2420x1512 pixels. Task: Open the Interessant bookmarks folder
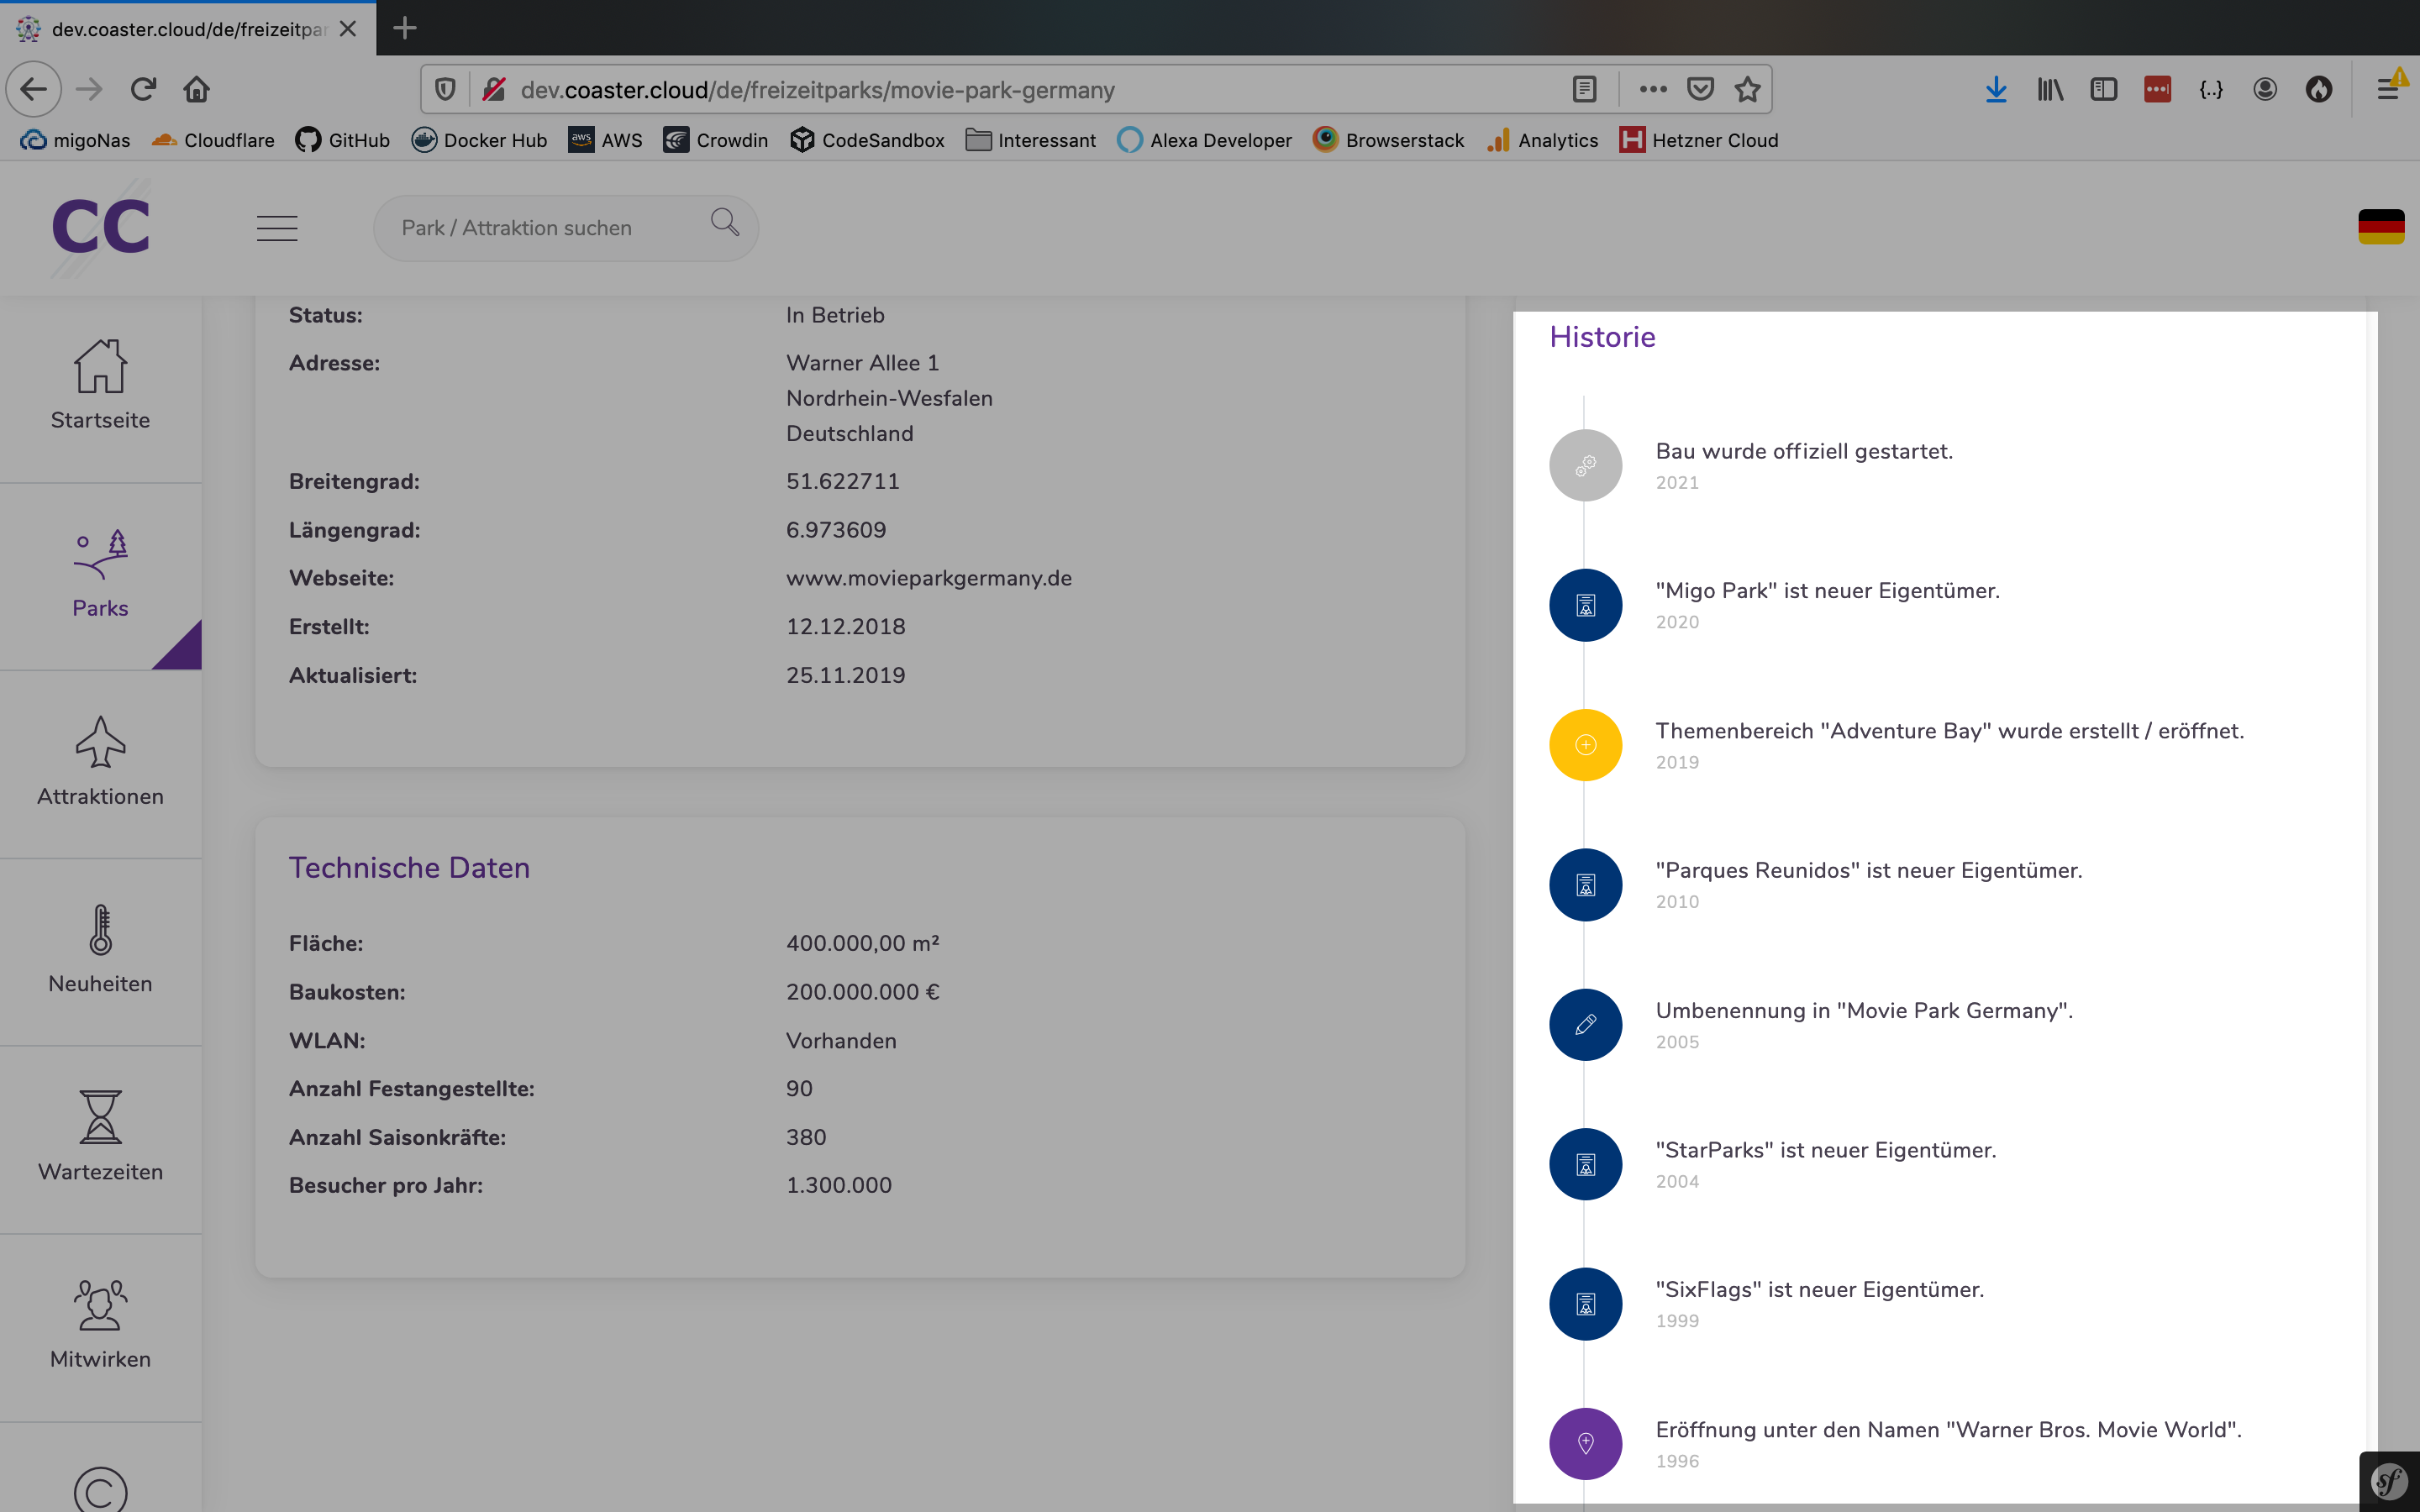click(x=1030, y=140)
